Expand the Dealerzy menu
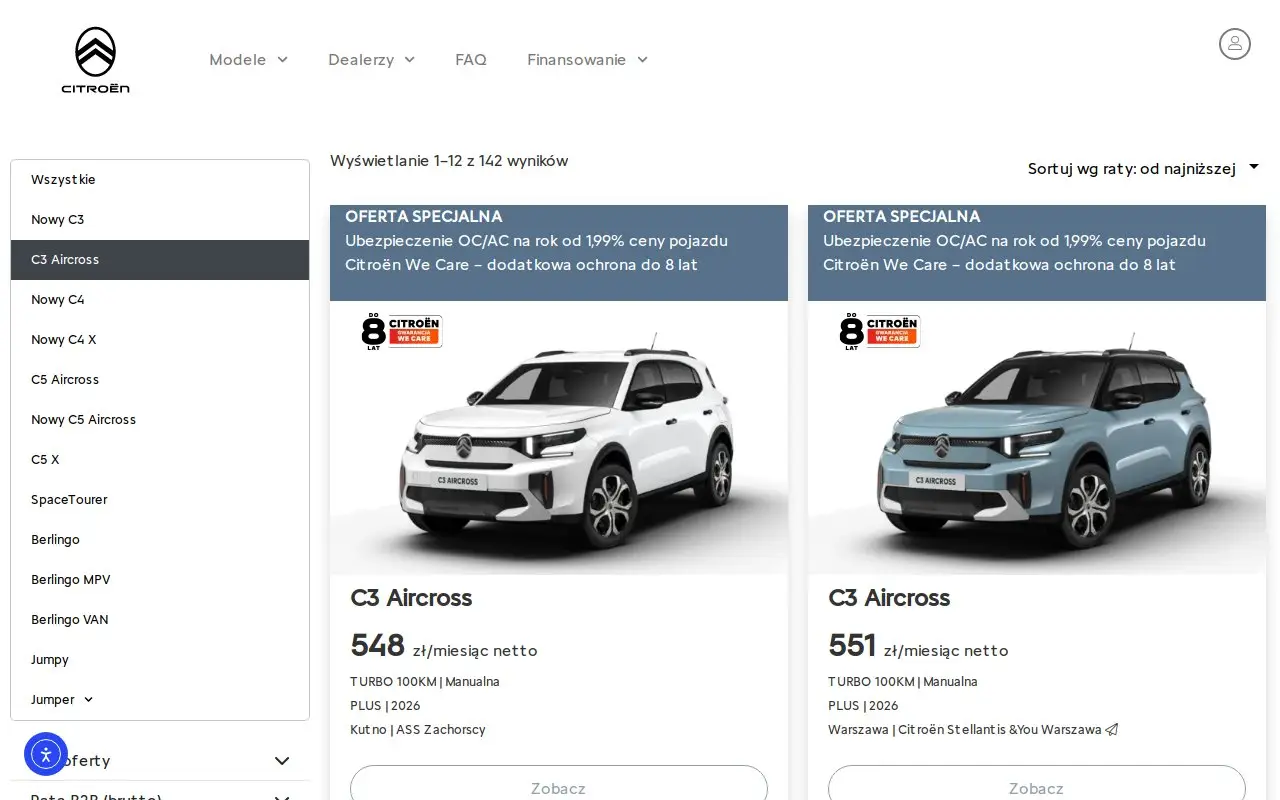The width and height of the screenshot is (1280, 800). coord(371,60)
